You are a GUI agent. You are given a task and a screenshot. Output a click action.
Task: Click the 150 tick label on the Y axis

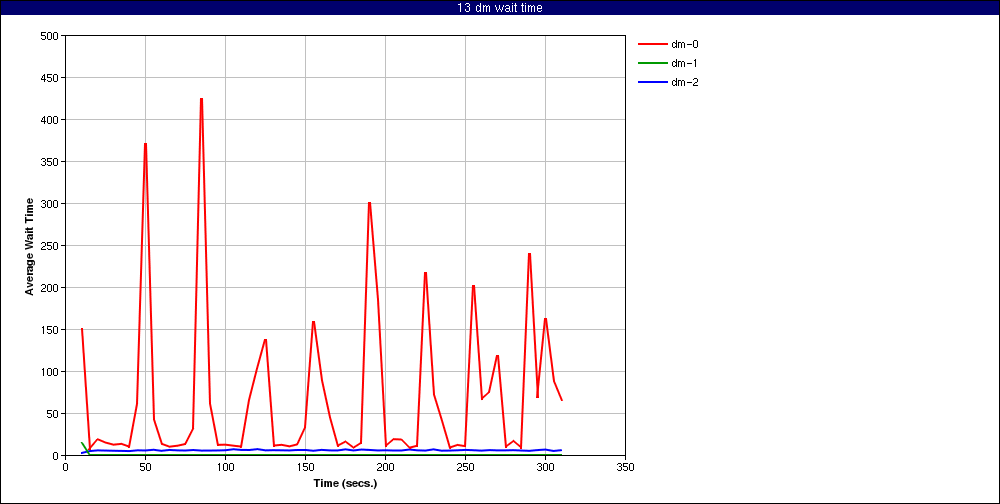point(50,330)
